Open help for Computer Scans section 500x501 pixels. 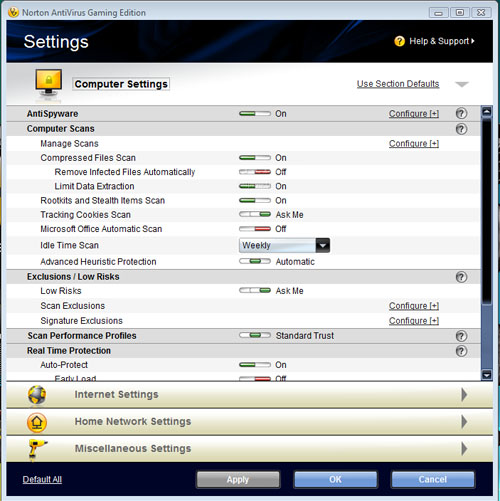coord(461,129)
